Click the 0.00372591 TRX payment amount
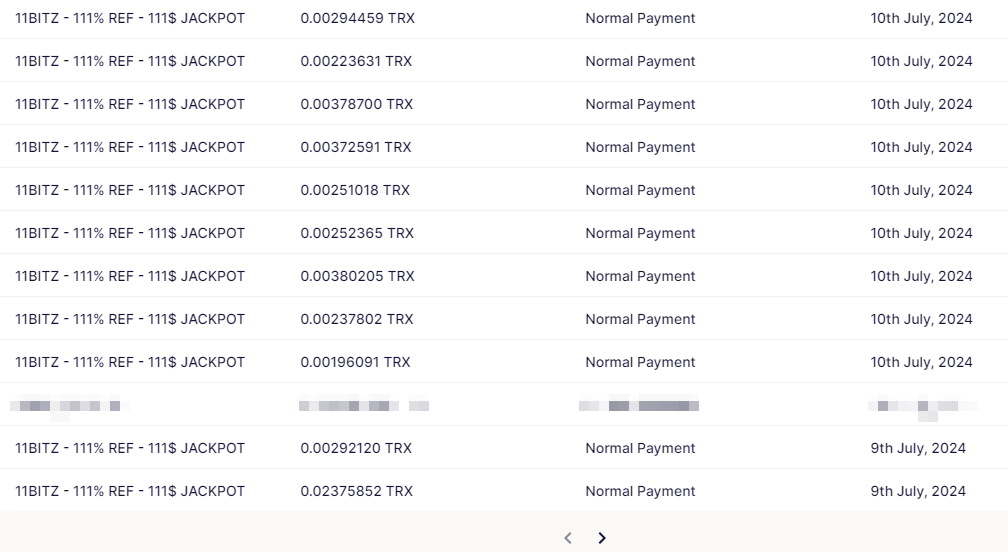The width and height of the screenshot is (1008, 552). click(356, 147)
